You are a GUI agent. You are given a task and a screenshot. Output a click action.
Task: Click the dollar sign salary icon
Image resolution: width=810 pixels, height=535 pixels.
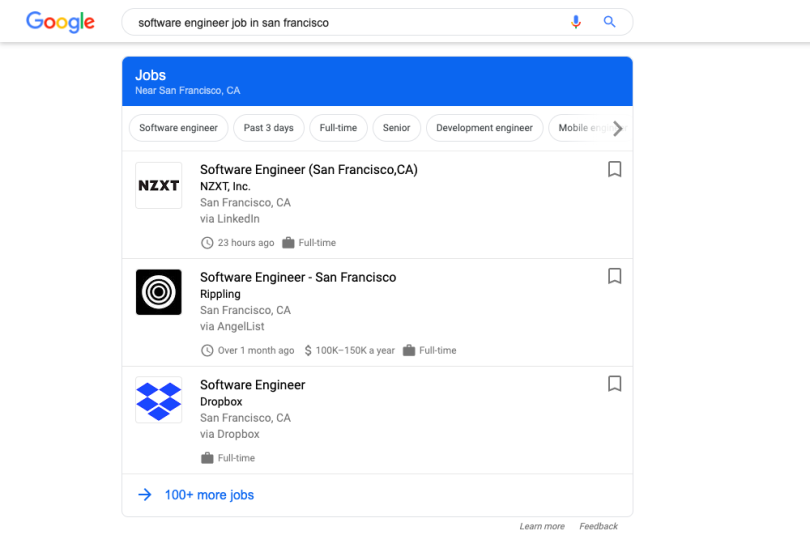pyautogui.click(x=308, y=351)
